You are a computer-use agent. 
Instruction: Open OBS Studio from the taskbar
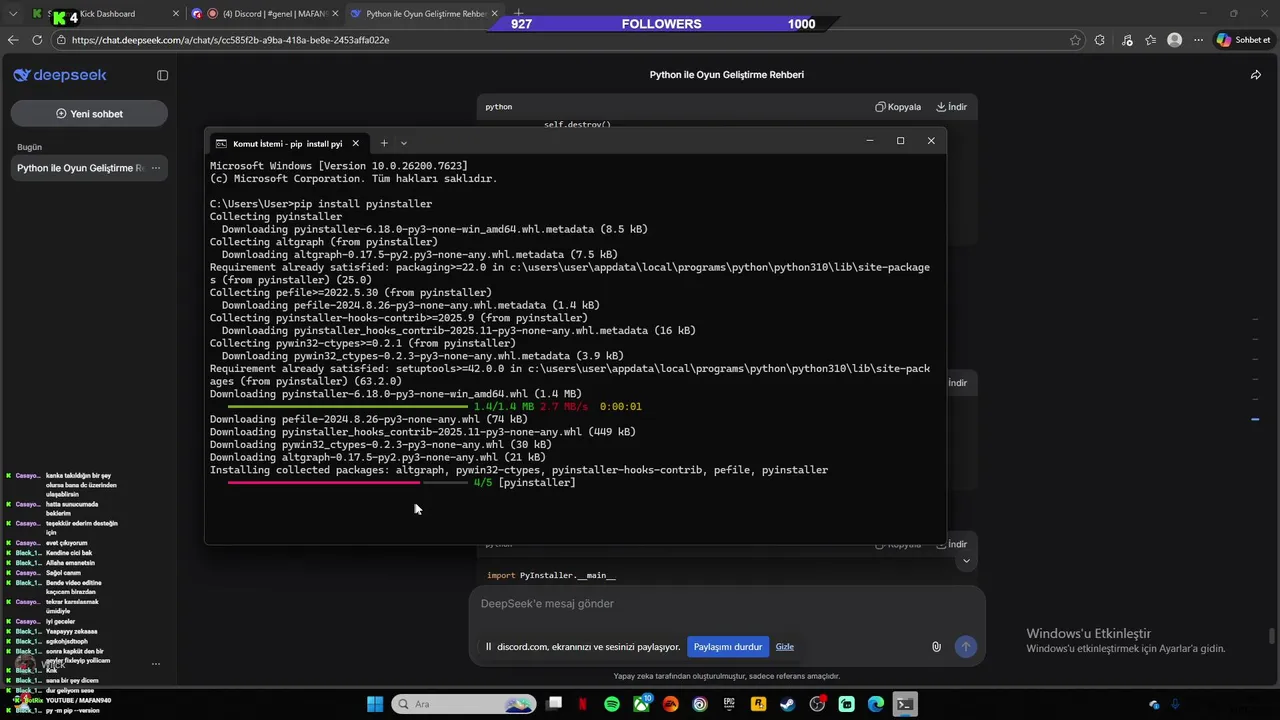pyautogui.click(x=817, y=704)
